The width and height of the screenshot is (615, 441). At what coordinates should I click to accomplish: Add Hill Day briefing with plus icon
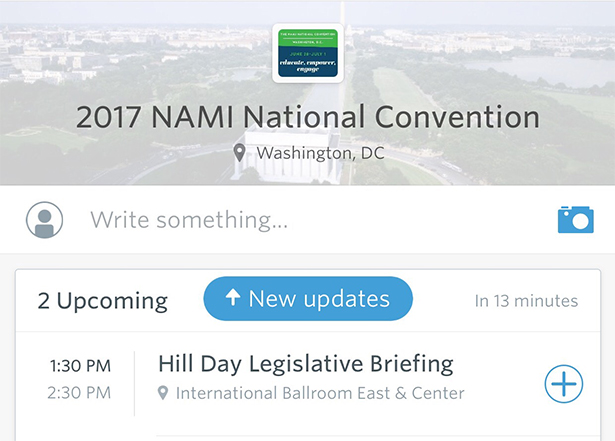564,382
